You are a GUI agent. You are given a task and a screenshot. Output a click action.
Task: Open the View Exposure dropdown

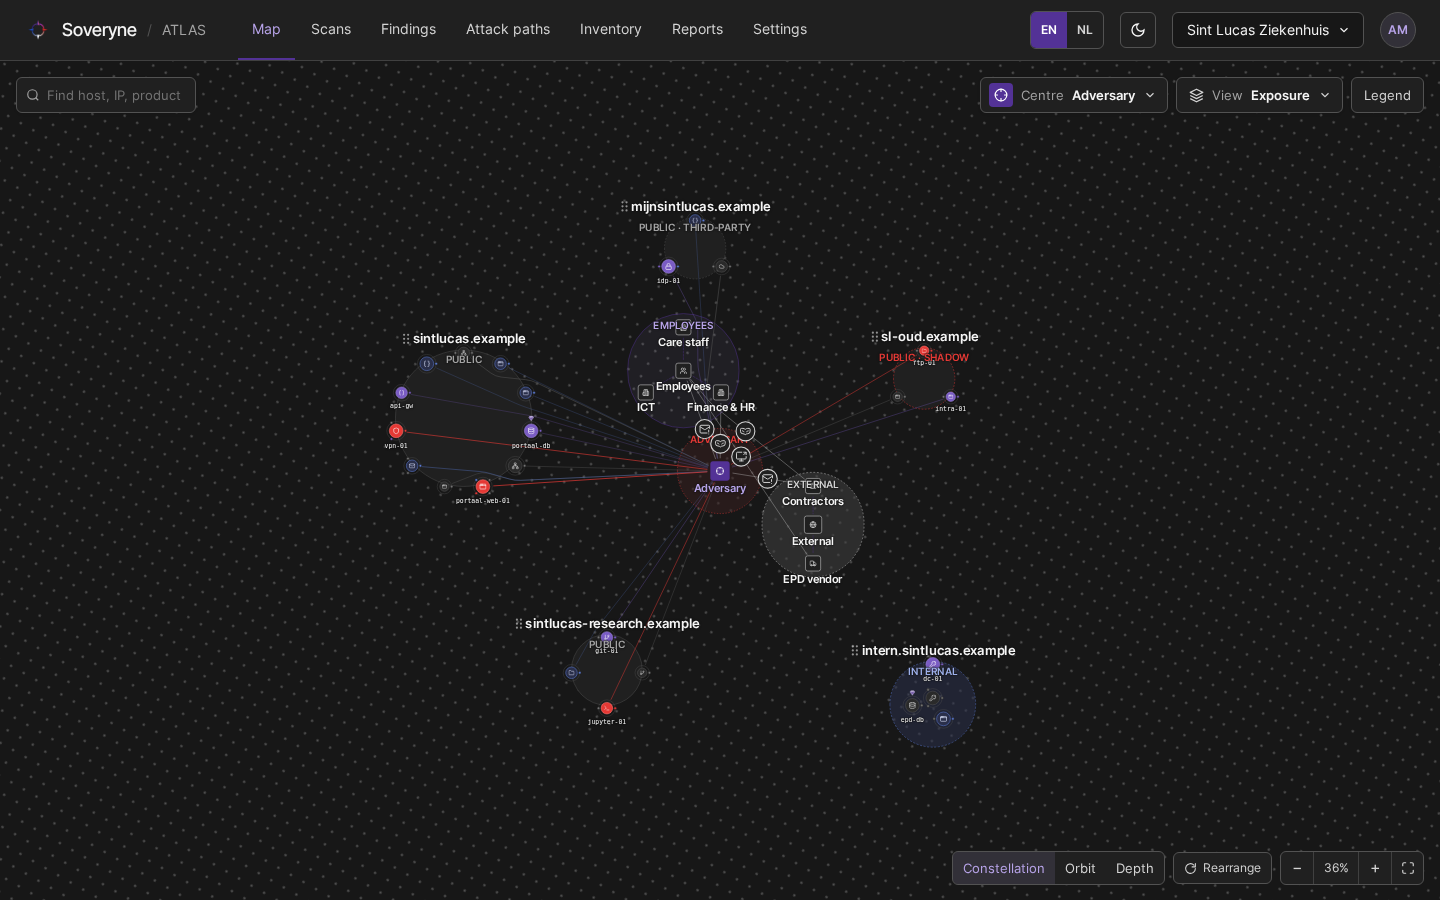pos(1259,95)
